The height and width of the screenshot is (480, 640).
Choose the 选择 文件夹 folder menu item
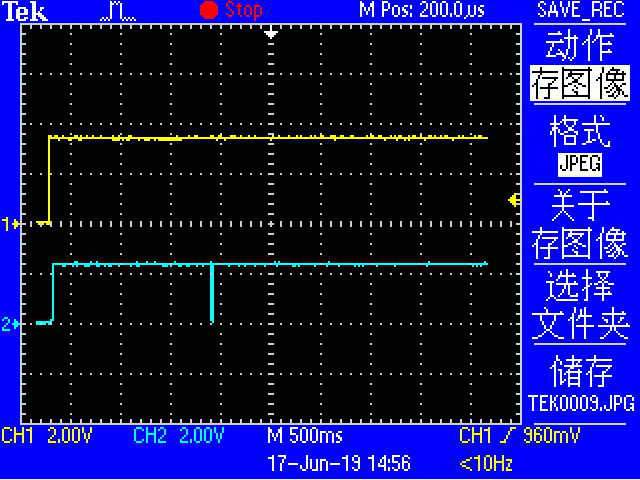580,305
